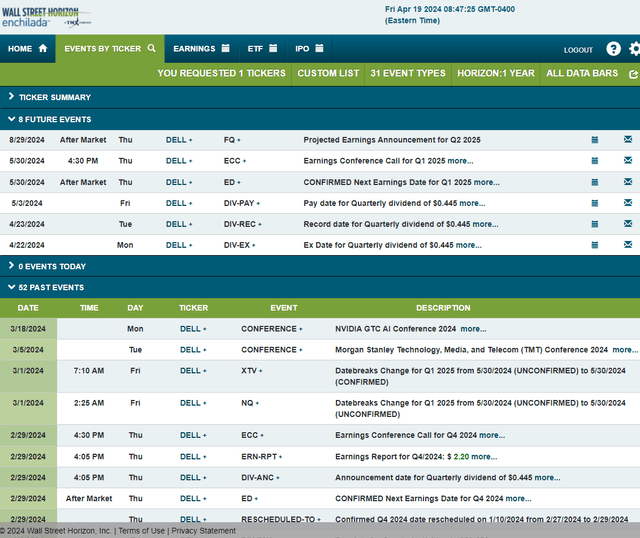The height and width of the screenshot is (538, 640).
Task: Click the Wall Street Horizon enchilada logo
Action: (x=46, y=17)
